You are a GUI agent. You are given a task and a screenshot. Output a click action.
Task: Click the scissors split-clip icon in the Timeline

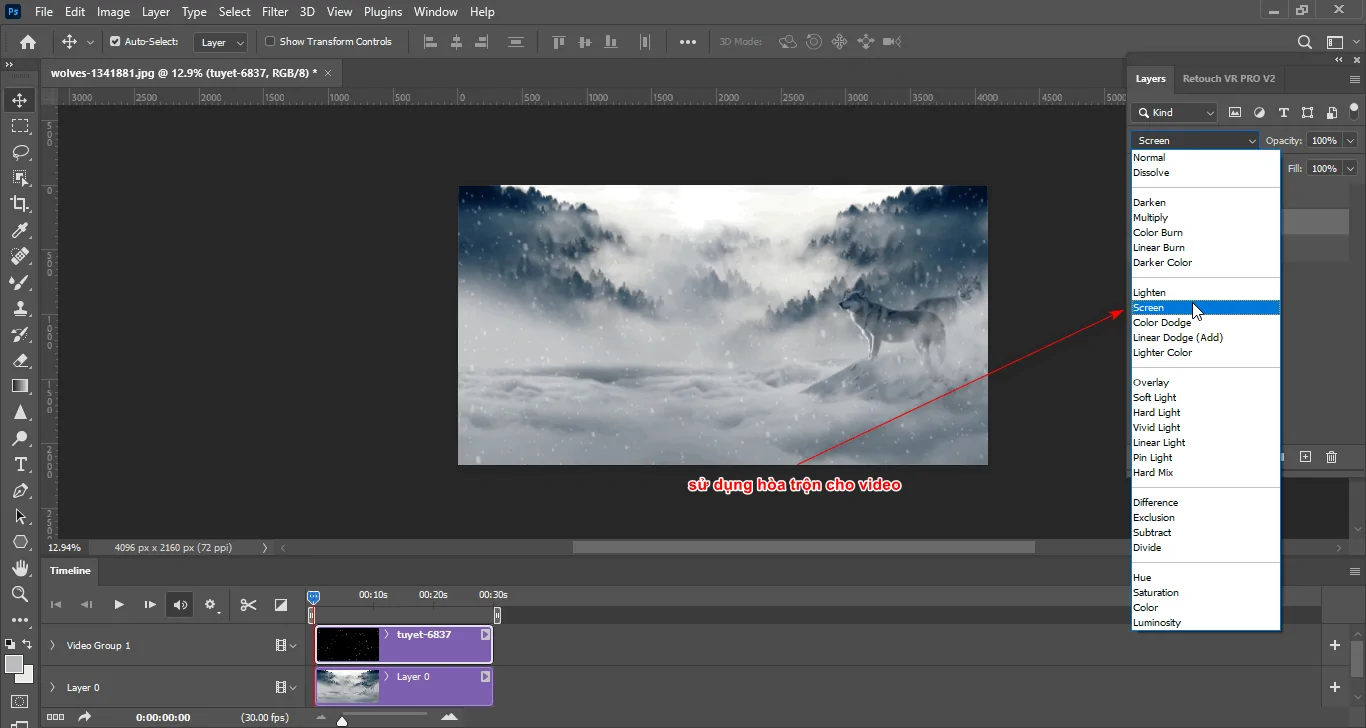point(247,604)
